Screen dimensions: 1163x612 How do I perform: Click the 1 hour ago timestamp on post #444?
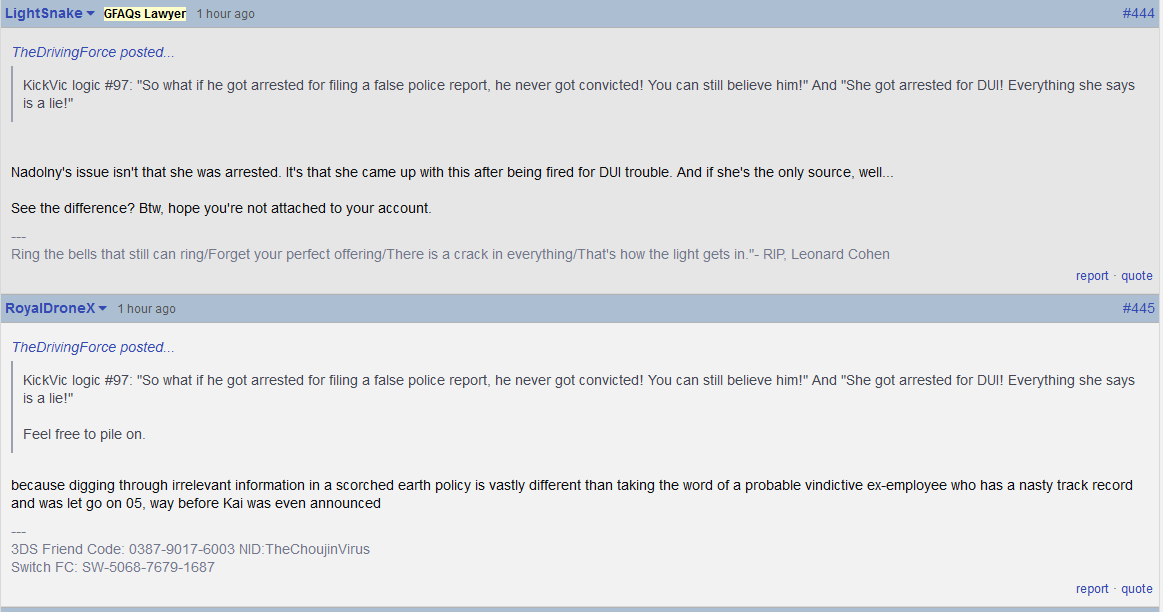[225, 14]
